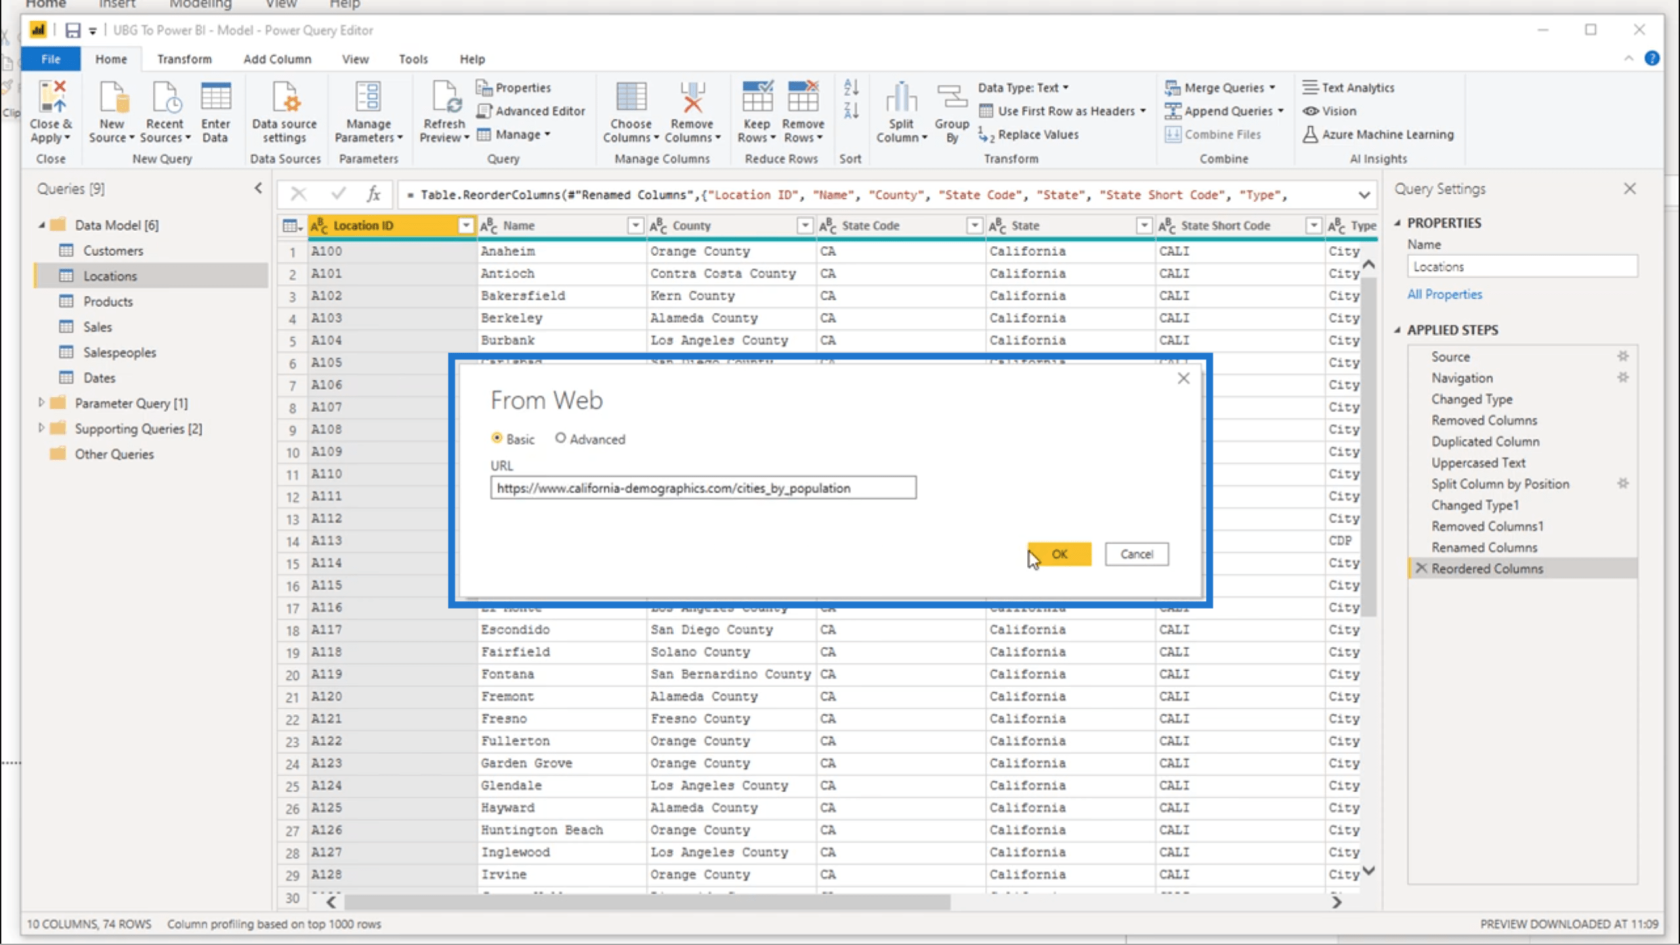This screenshot has height=945, width=1680.
Task: Click the query Name field
Action: click(1522, 267)
